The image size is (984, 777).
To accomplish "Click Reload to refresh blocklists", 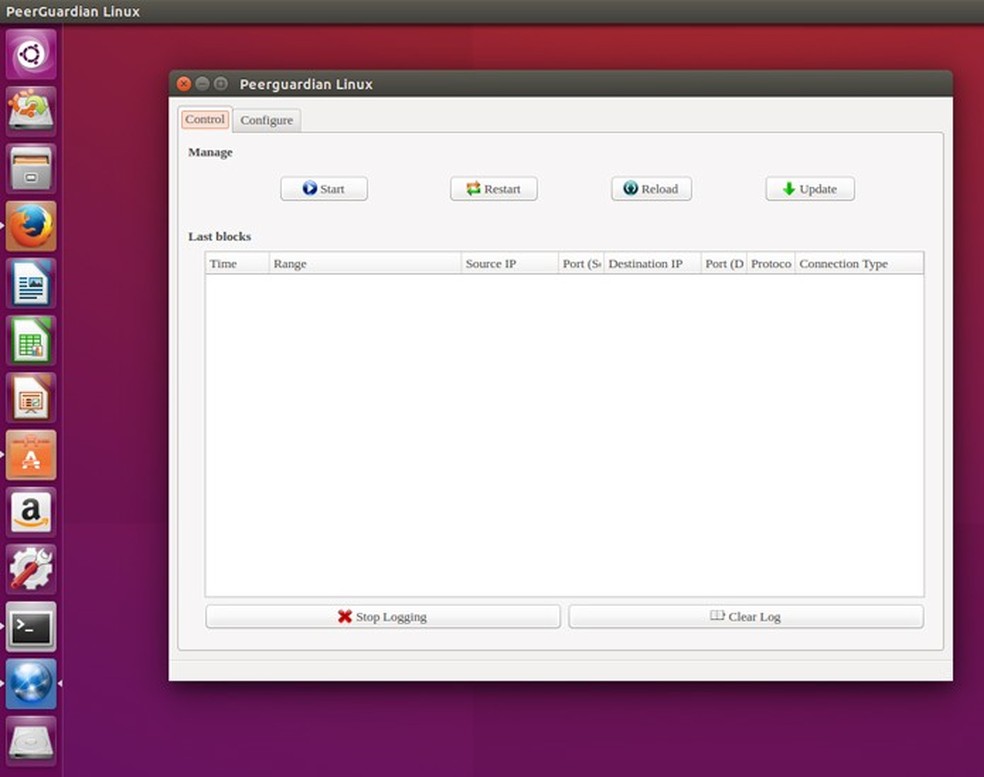I will click(651, 189).
